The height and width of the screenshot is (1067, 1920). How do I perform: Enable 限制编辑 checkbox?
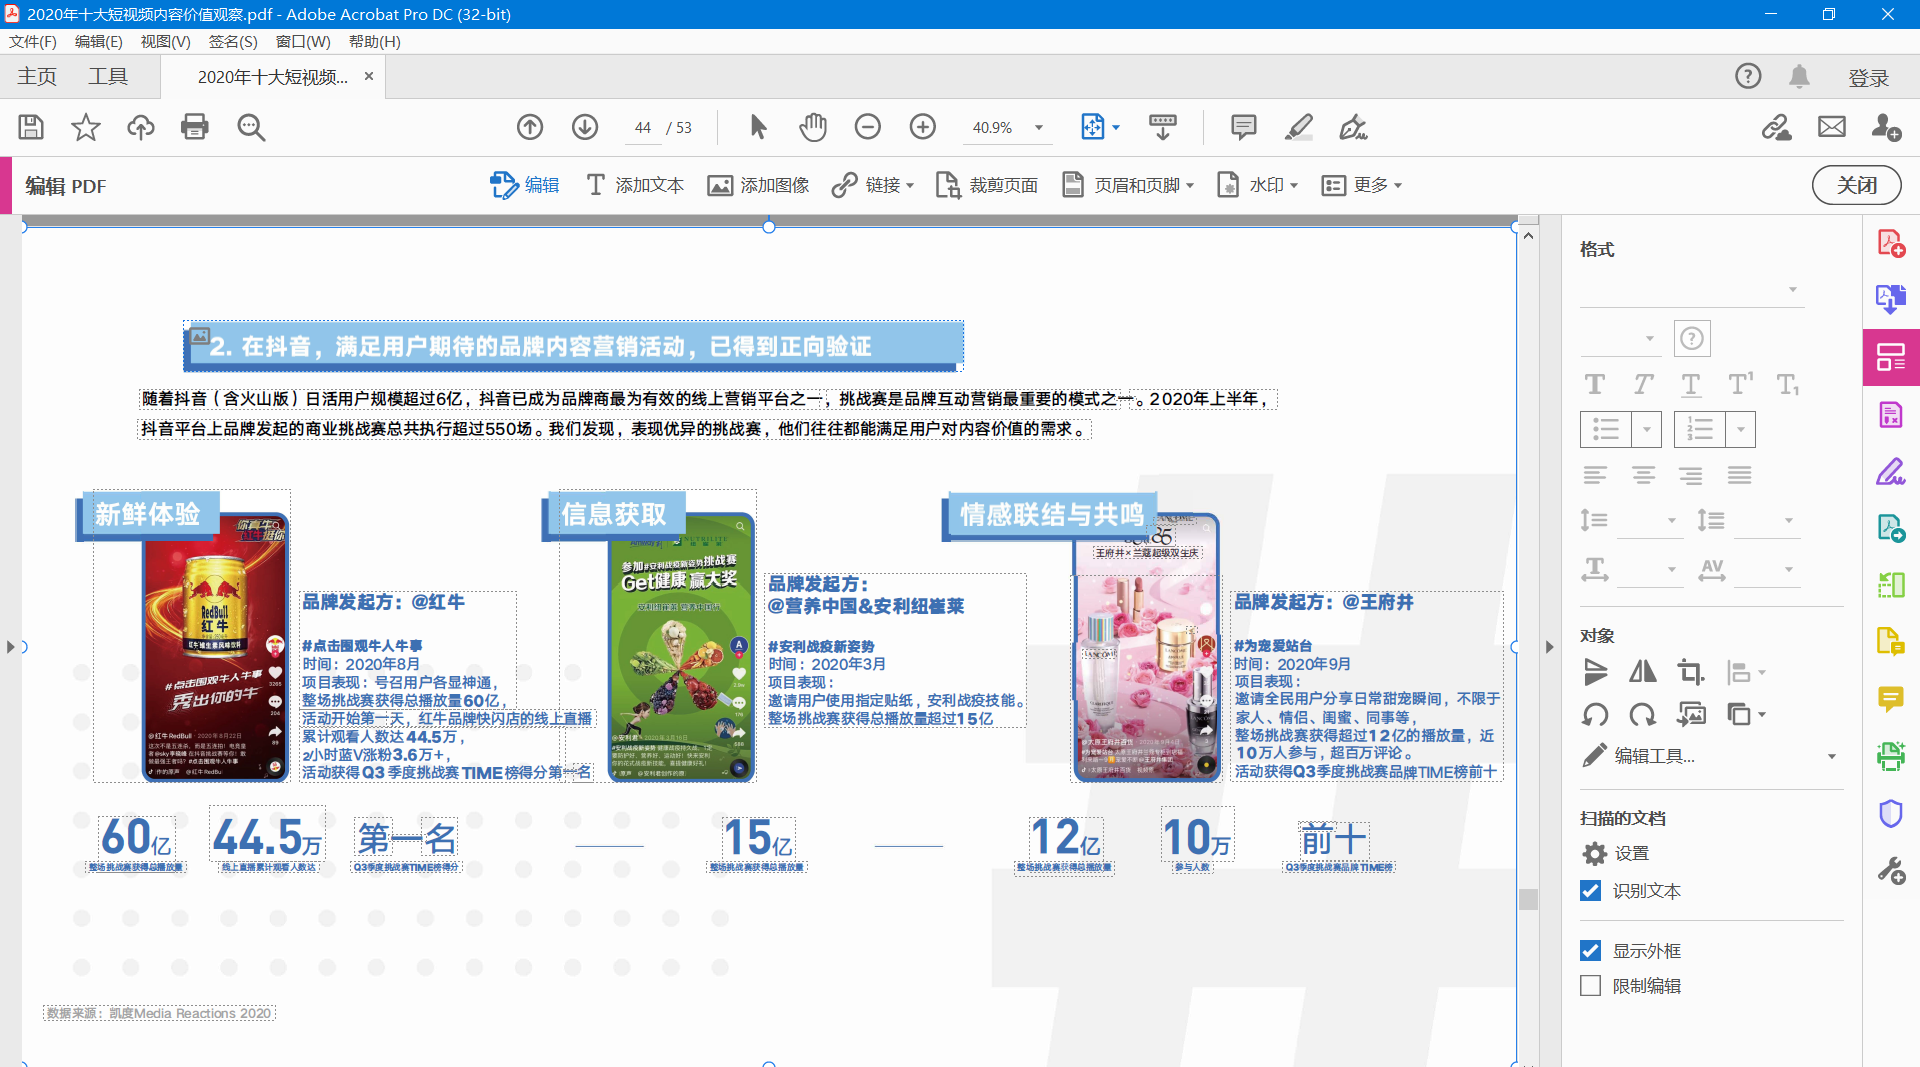click(x=1590, y=985)
